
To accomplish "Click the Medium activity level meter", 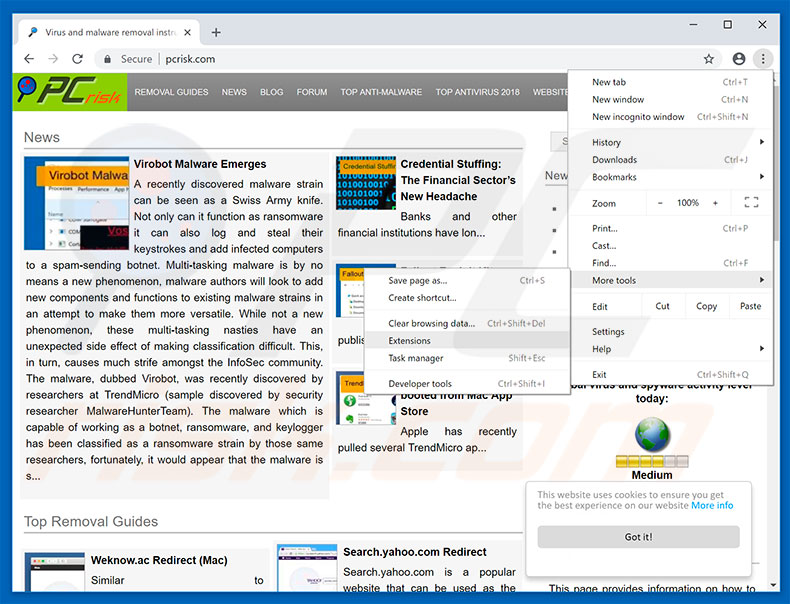I will [x=652, y=461].
